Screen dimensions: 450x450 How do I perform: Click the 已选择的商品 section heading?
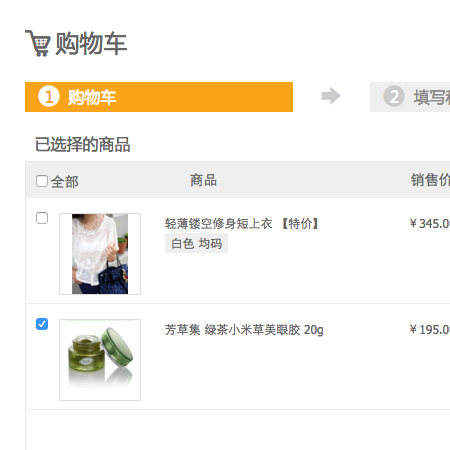click(x=83, y=145)
